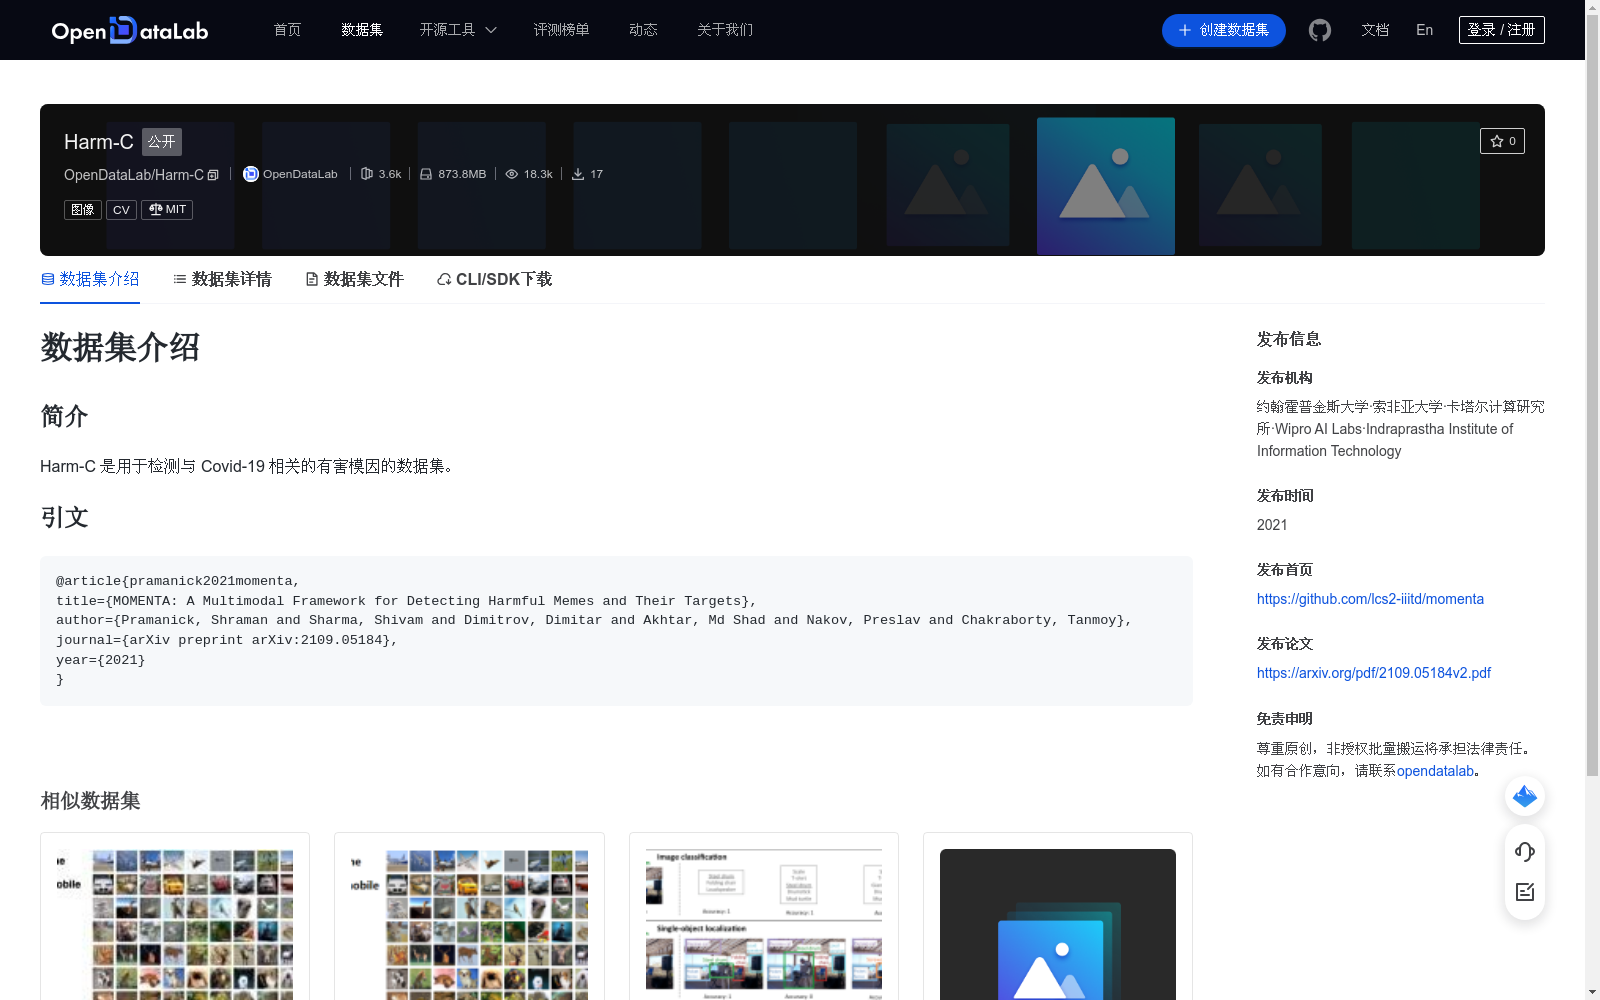Go to 首页 menu item
Image resolution: width=1600 pixels, height=1000 pixels.
287,30
